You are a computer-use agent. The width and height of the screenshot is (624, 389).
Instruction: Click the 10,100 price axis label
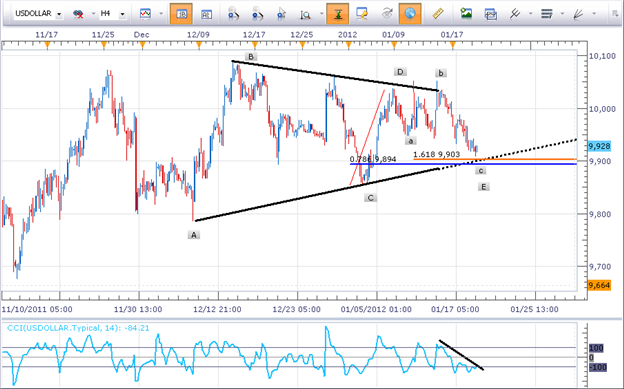point(602,56)
